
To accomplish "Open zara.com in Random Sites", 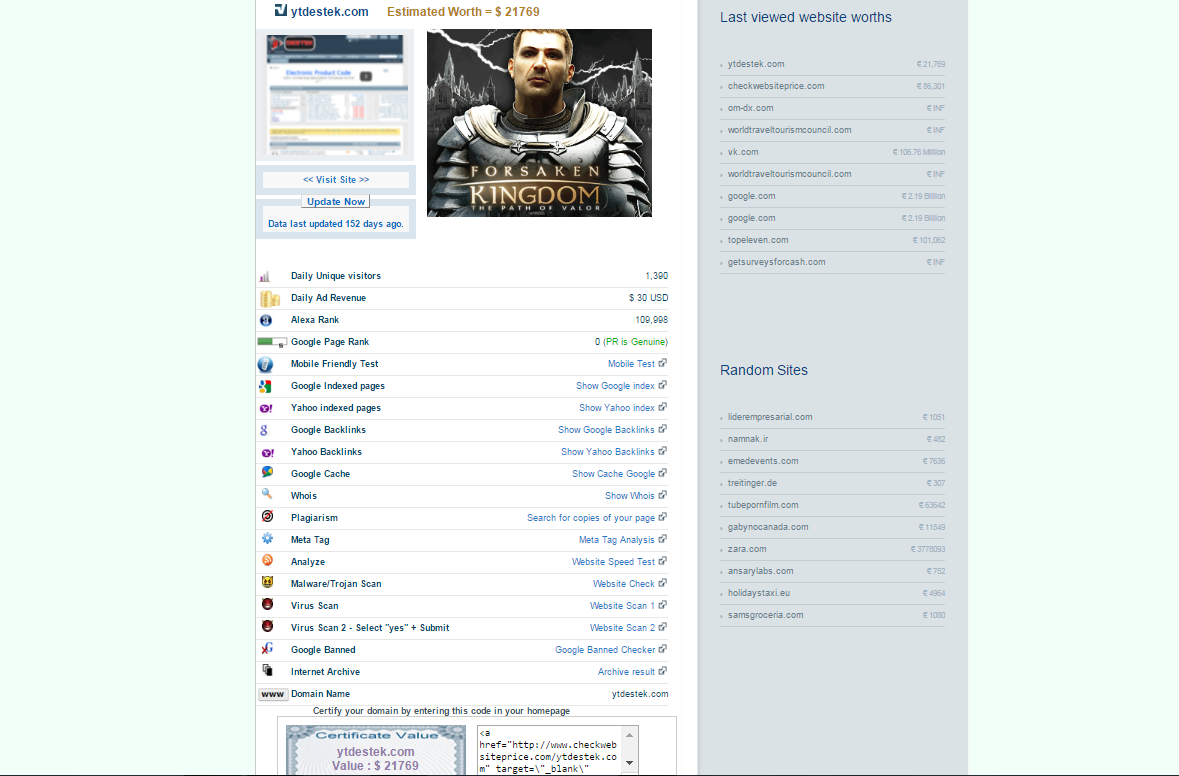I will [x=747, y=549].
